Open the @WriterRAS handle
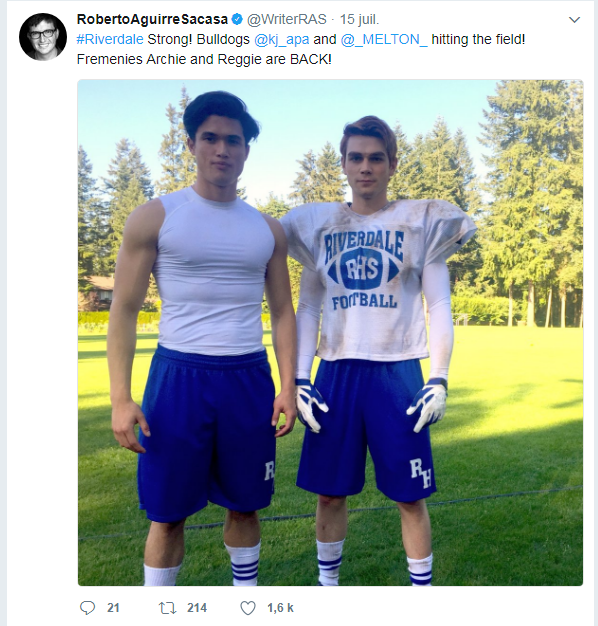 pos(287,19)
